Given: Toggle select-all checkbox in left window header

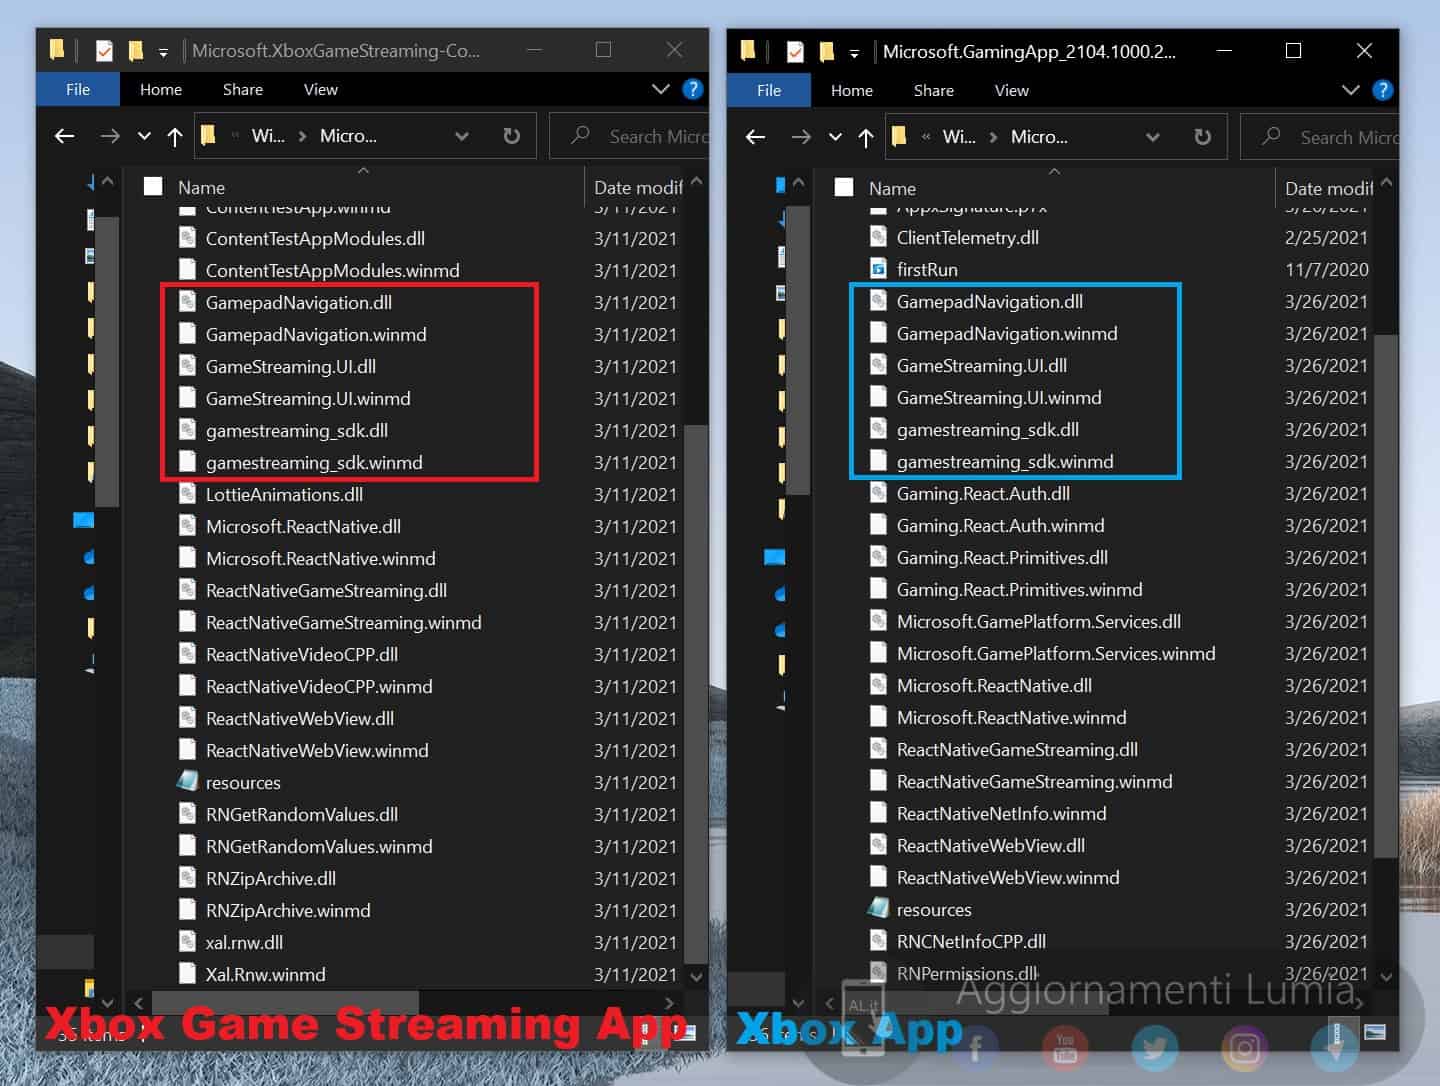Looking at the screenshot, I should (153, 187).
